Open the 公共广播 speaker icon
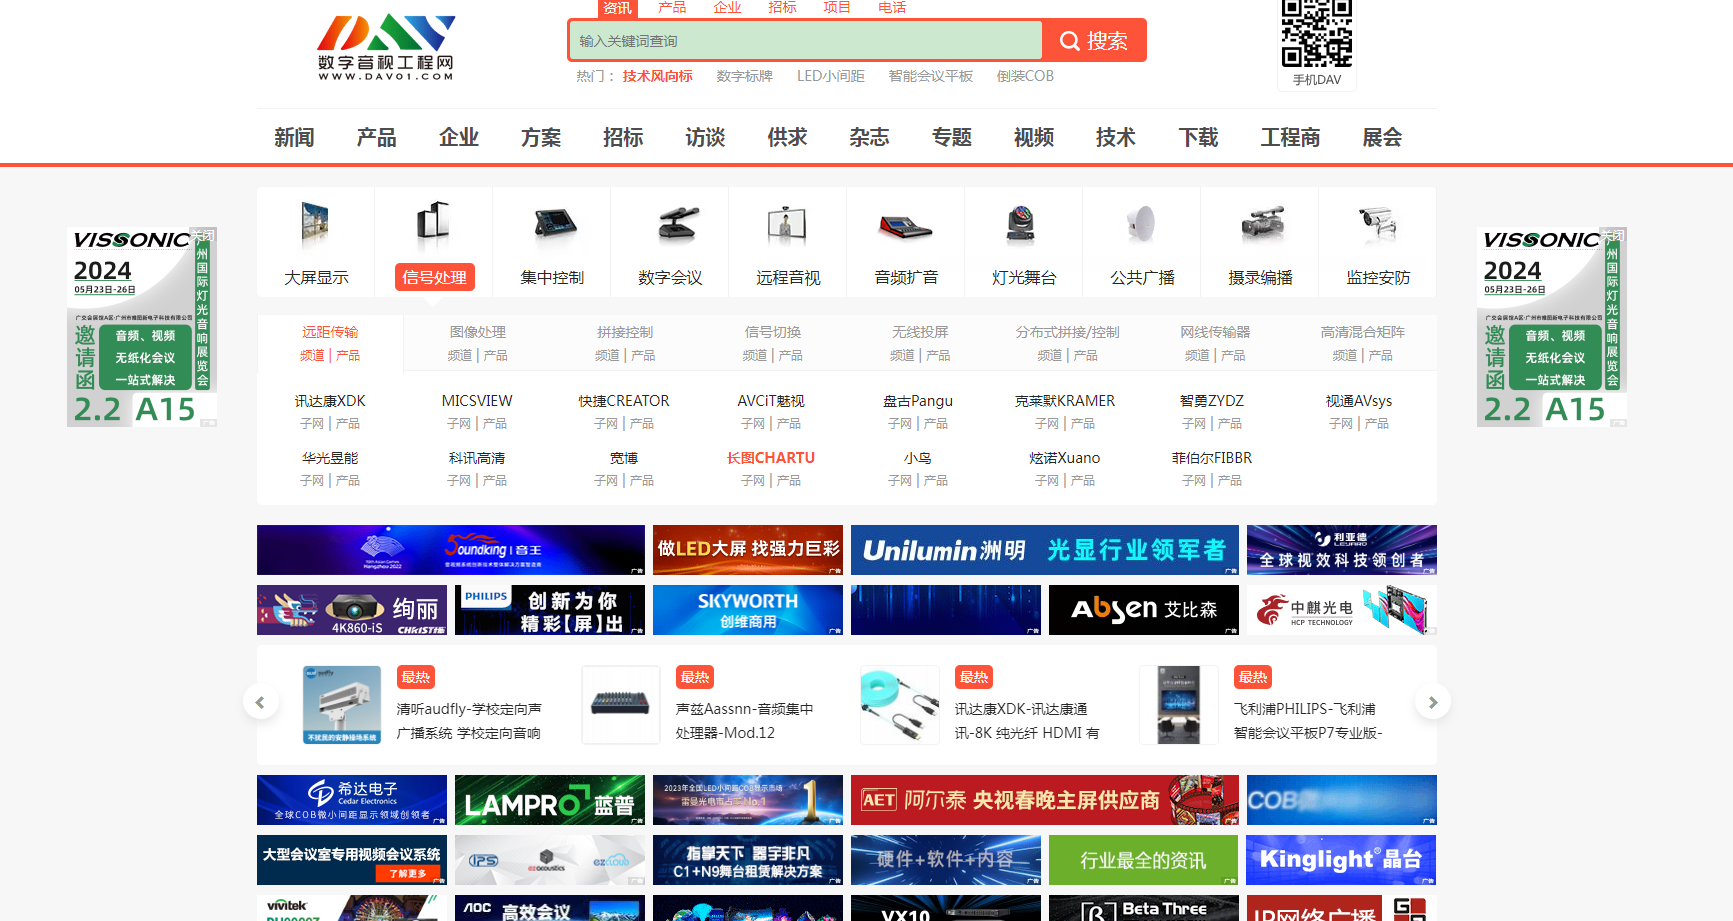Screen dimensions: 1733x921 [x=1142, y=224]
